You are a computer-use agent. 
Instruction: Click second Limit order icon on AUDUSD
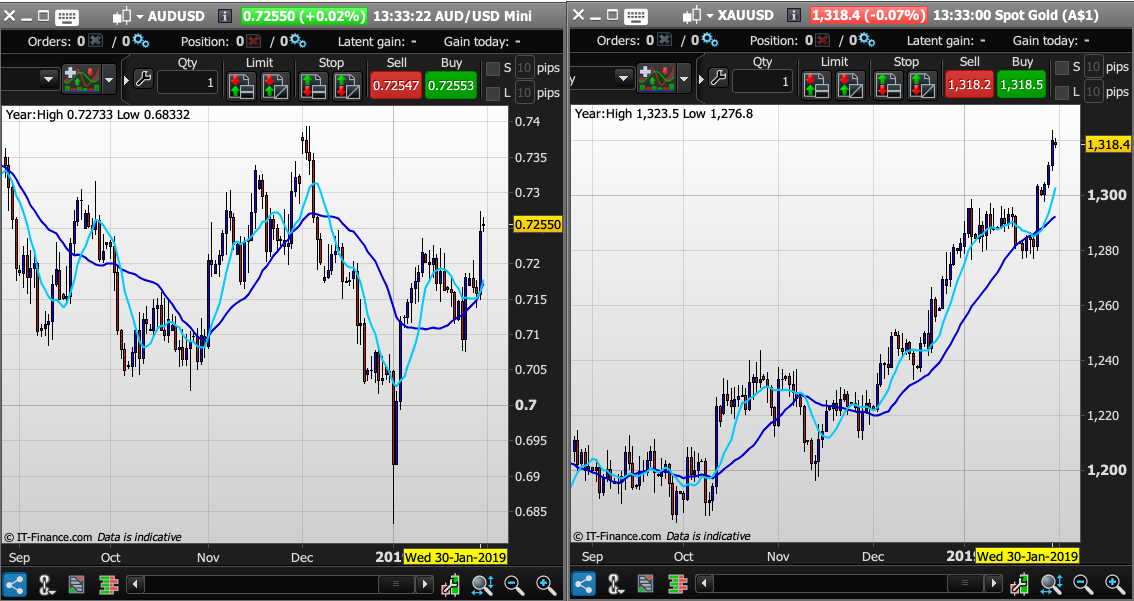[x=276, y=85]
